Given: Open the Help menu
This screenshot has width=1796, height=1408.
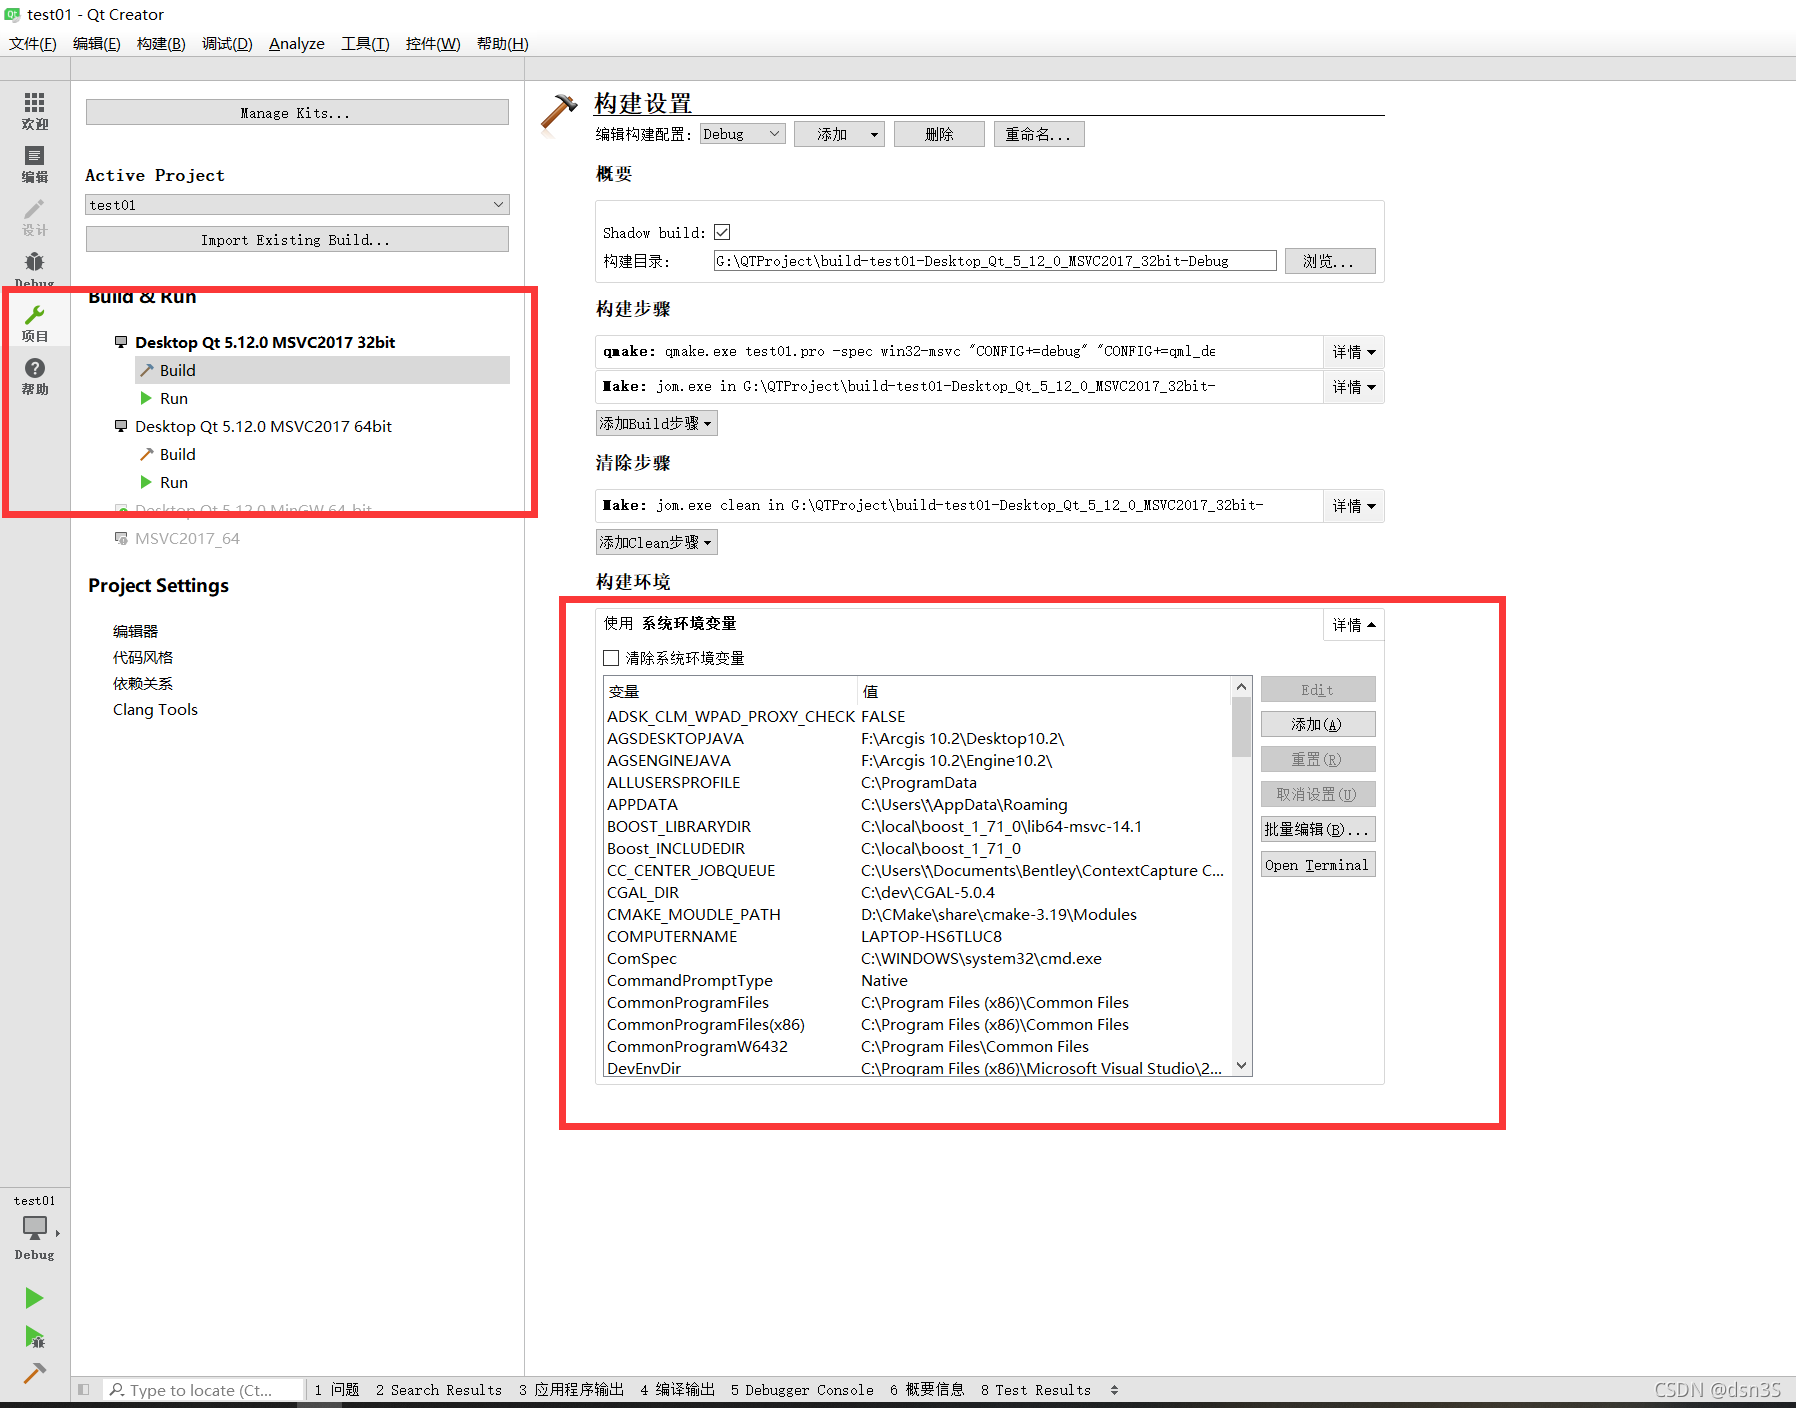Looking at the screenshot, I should (x=502, y=44).
